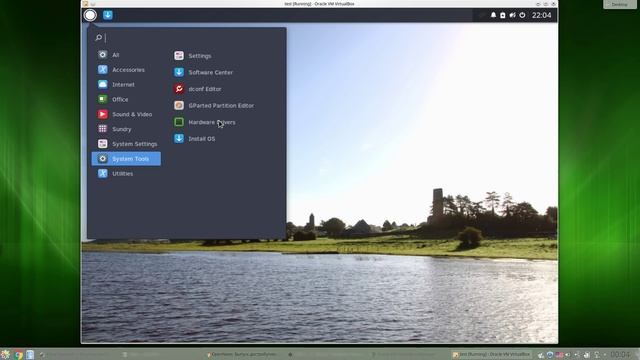The height and width of the screenshot is (360, 640).
Task: Select the Sound & Video category
Action: tap(126, 114)
